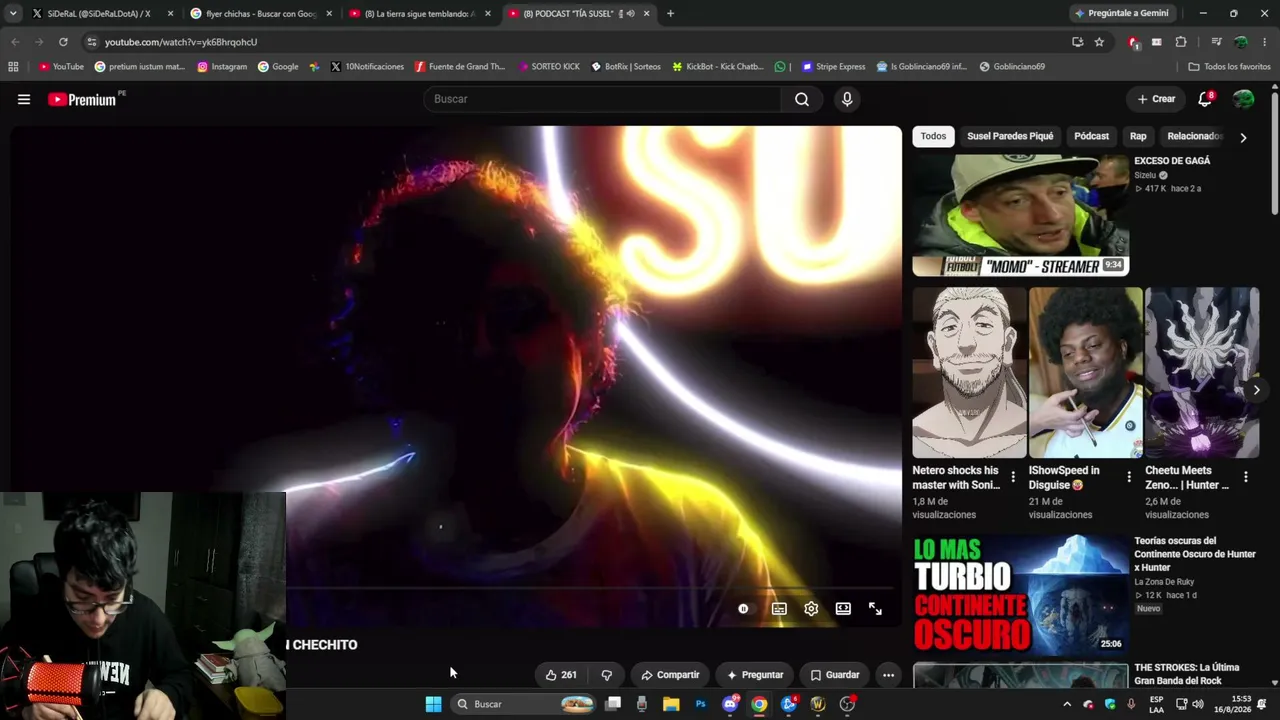Click the Crear button
This screenshot has width=1280, height=720.
click(x=1156, y=99)
